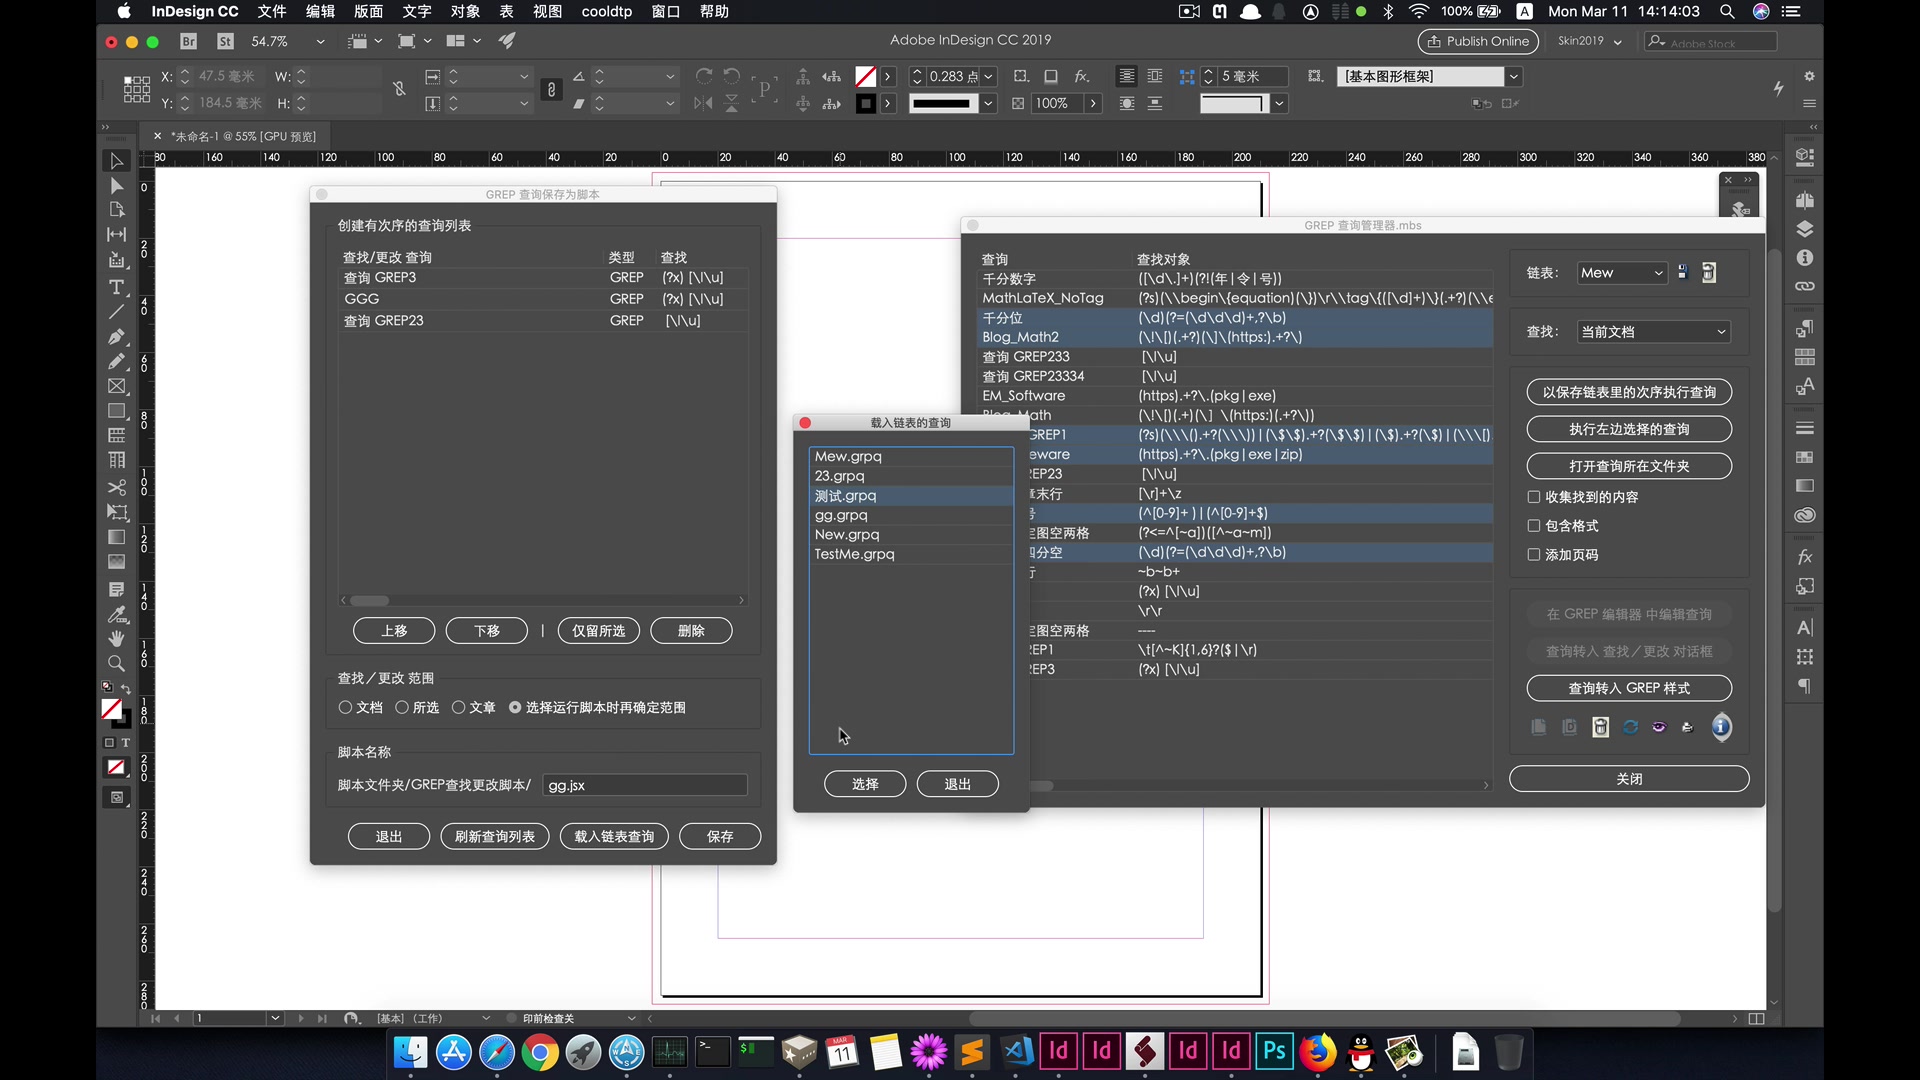The image size is (1920, 1080).
Task: Click the 选择 button to load selected query
Action: [864, 784]
